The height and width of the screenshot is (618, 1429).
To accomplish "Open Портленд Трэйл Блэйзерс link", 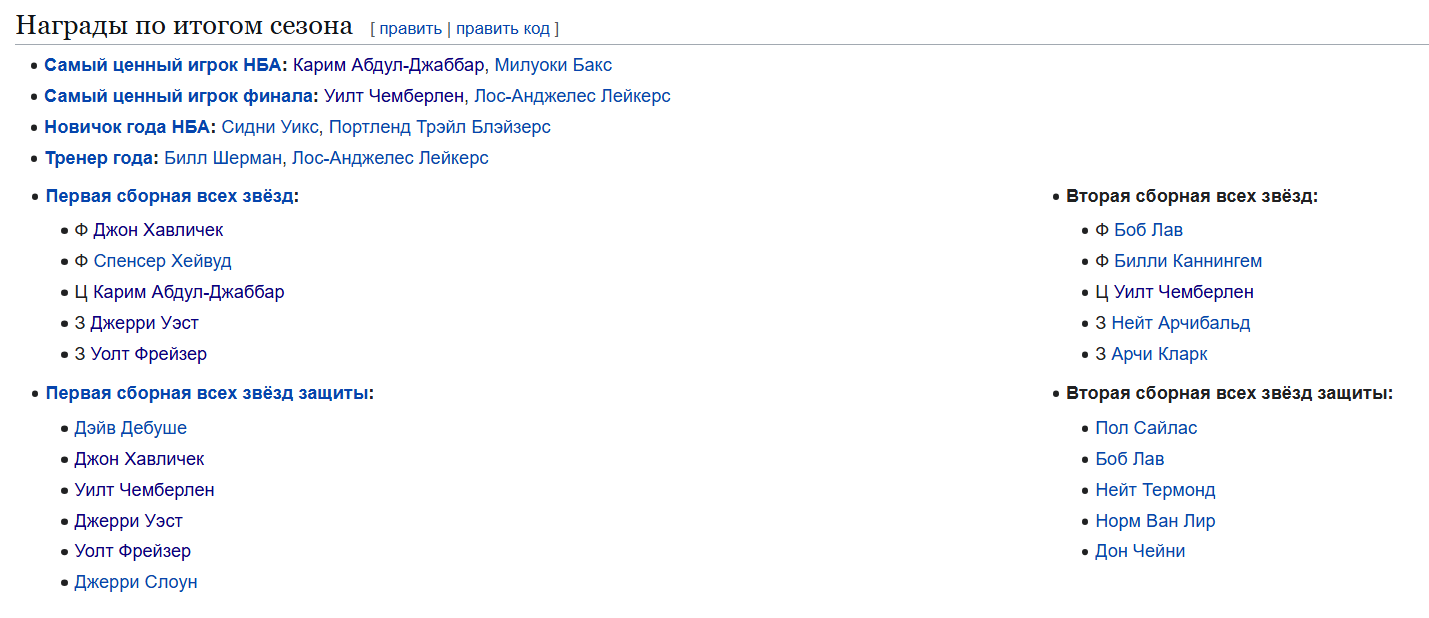I will coord(440,127).
